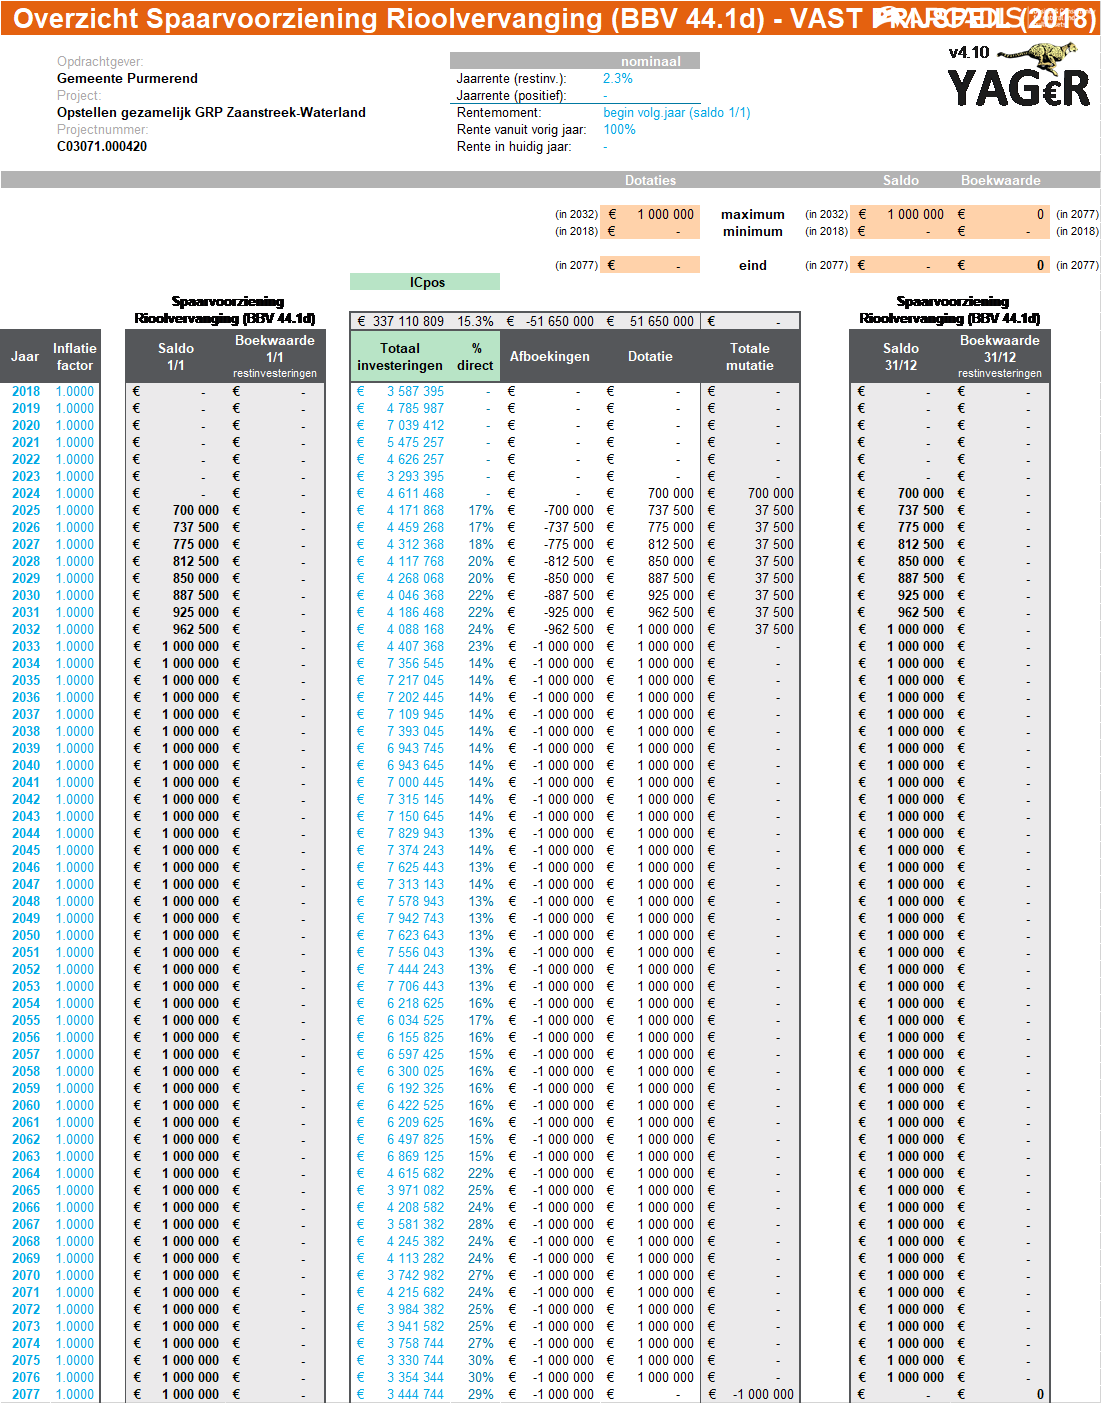Select the maximum row label
This screenshot has height=1404, width=1102.
(753, 214)
